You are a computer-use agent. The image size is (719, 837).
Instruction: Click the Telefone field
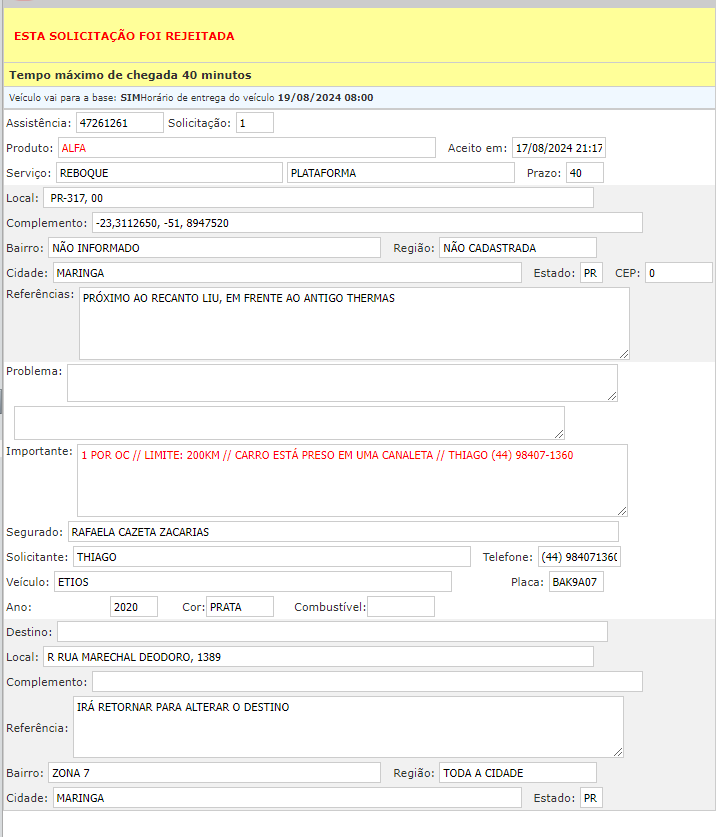pyautogui.click(x=579, y=557)
